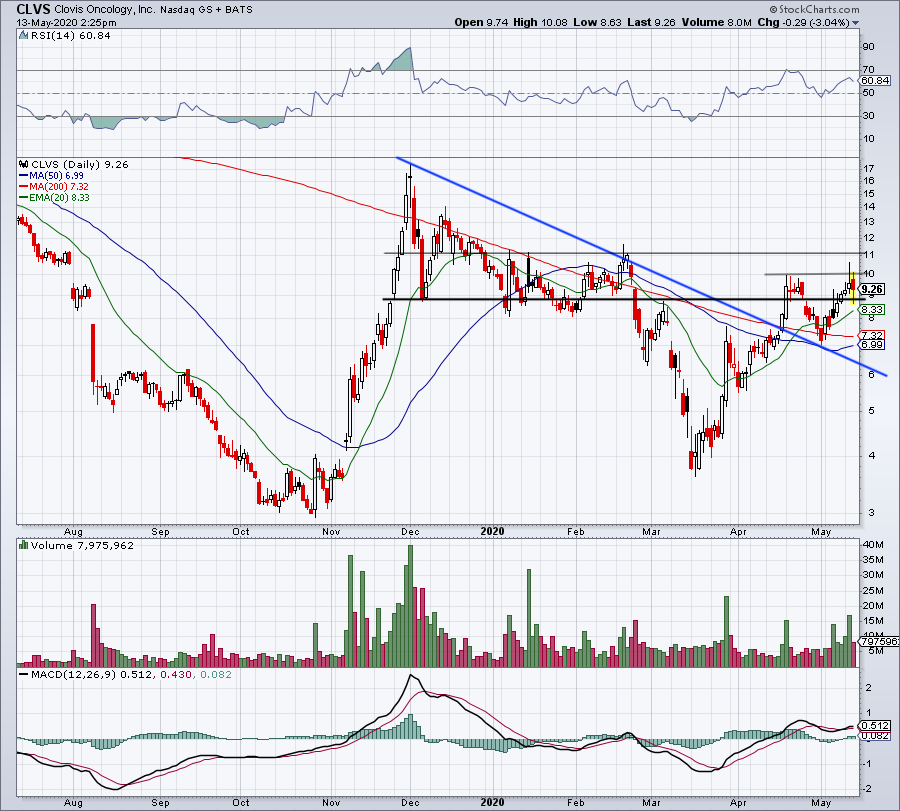Click the 2020 year label under the price chart
The image size is (900, 811).
492,531
